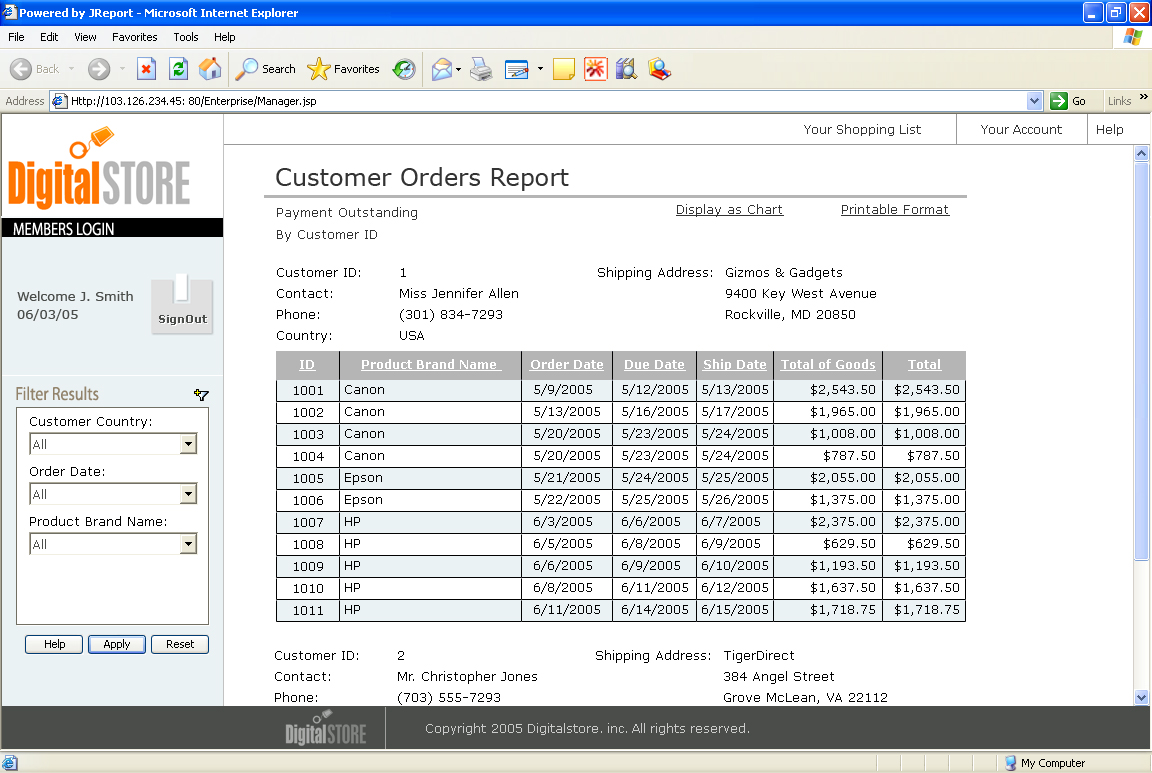Open the Tools menu
The image size is (1152, 773).
pyautogui.click(x=186, y=37)
